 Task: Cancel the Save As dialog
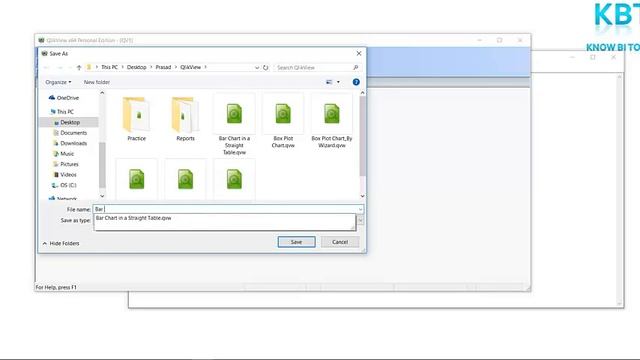[340, 242]
